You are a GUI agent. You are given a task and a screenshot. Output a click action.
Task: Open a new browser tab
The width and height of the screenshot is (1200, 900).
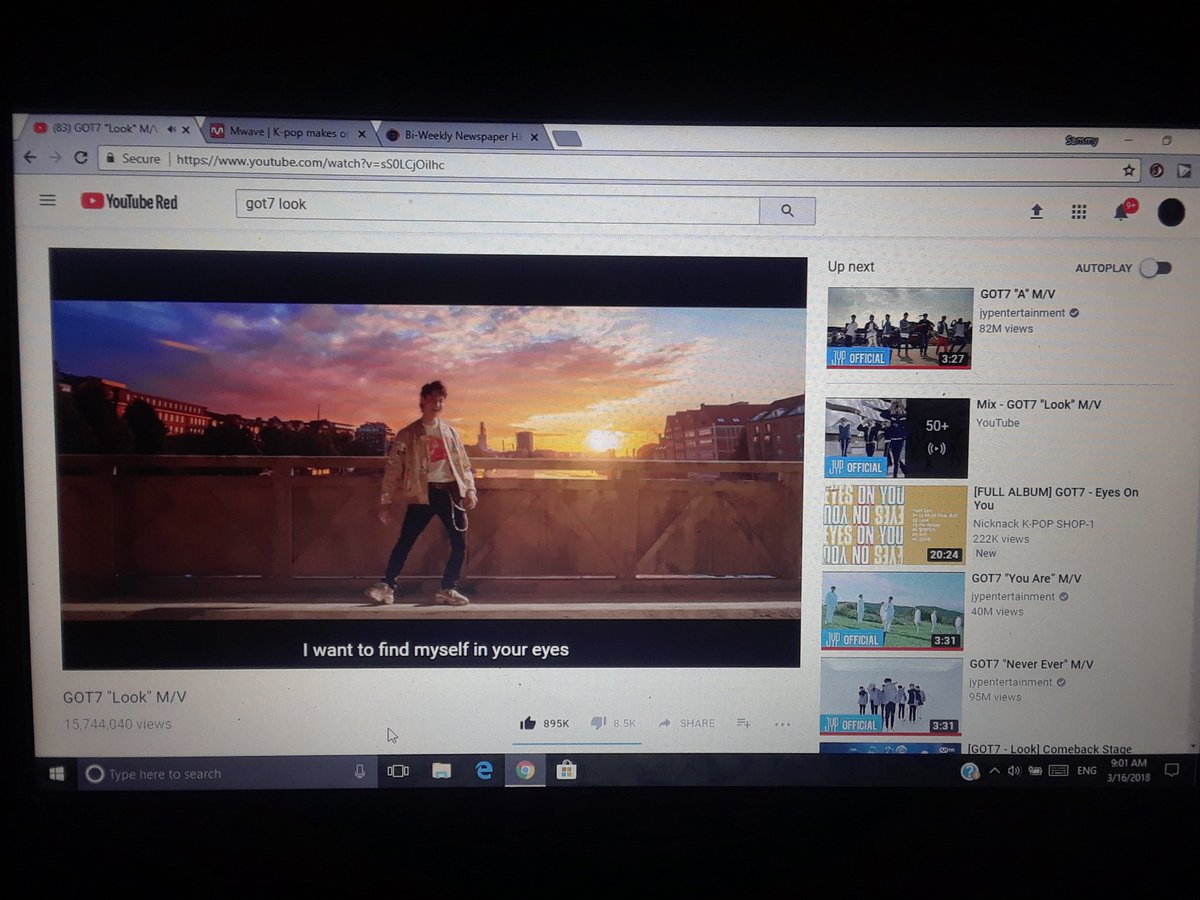pos(567,139)
